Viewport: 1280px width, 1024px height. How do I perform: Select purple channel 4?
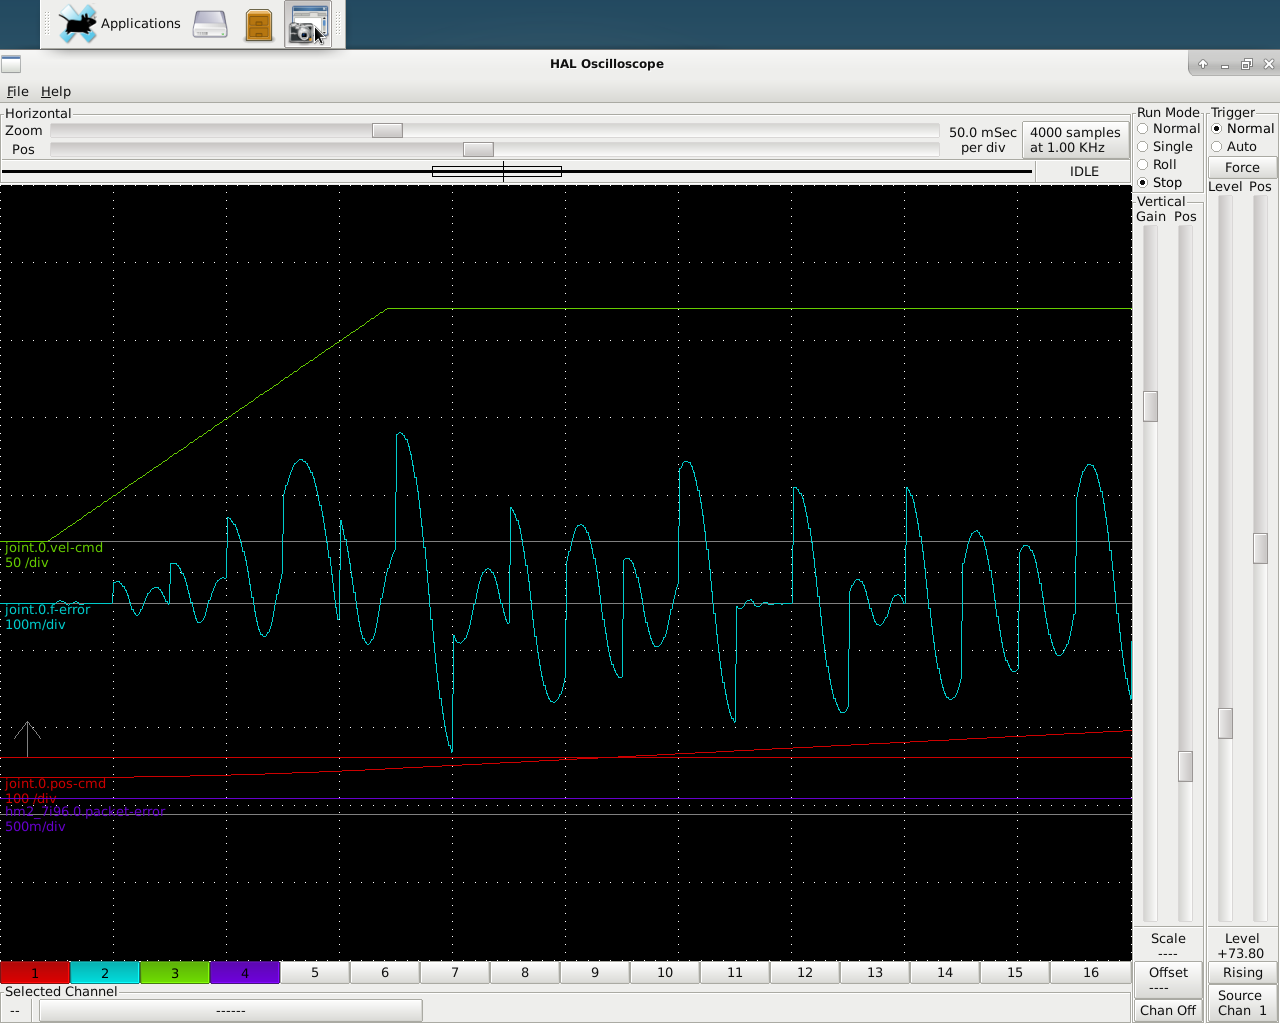click(245, 973)
